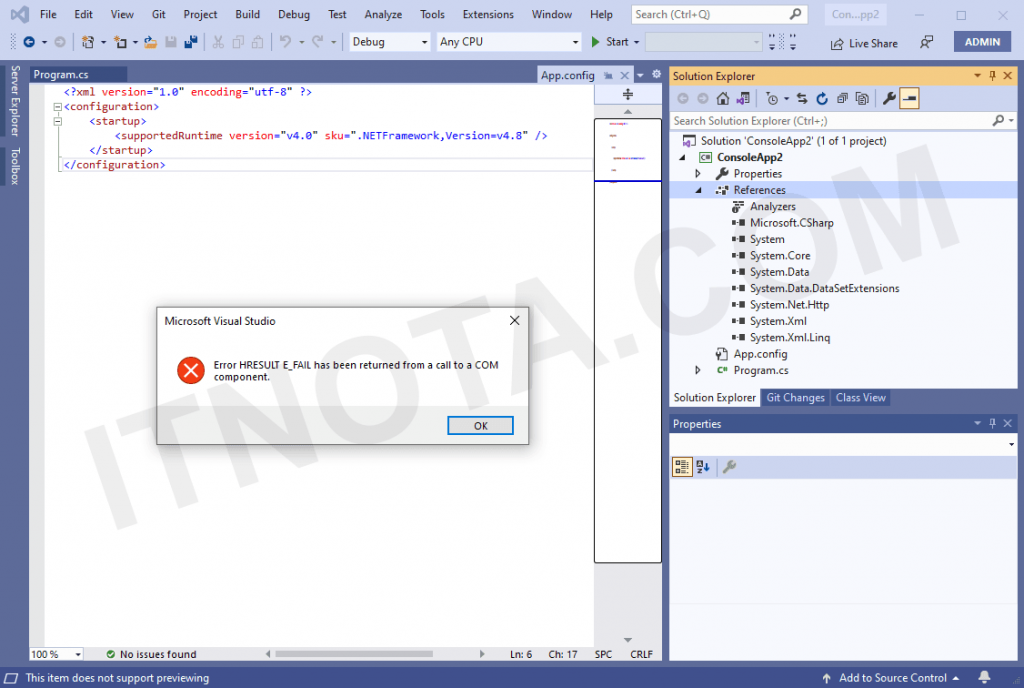Click the Refresh icon in Solution Explorer
The height and width of the screenshot is (688, 1024).
click(x=822, y=98)
